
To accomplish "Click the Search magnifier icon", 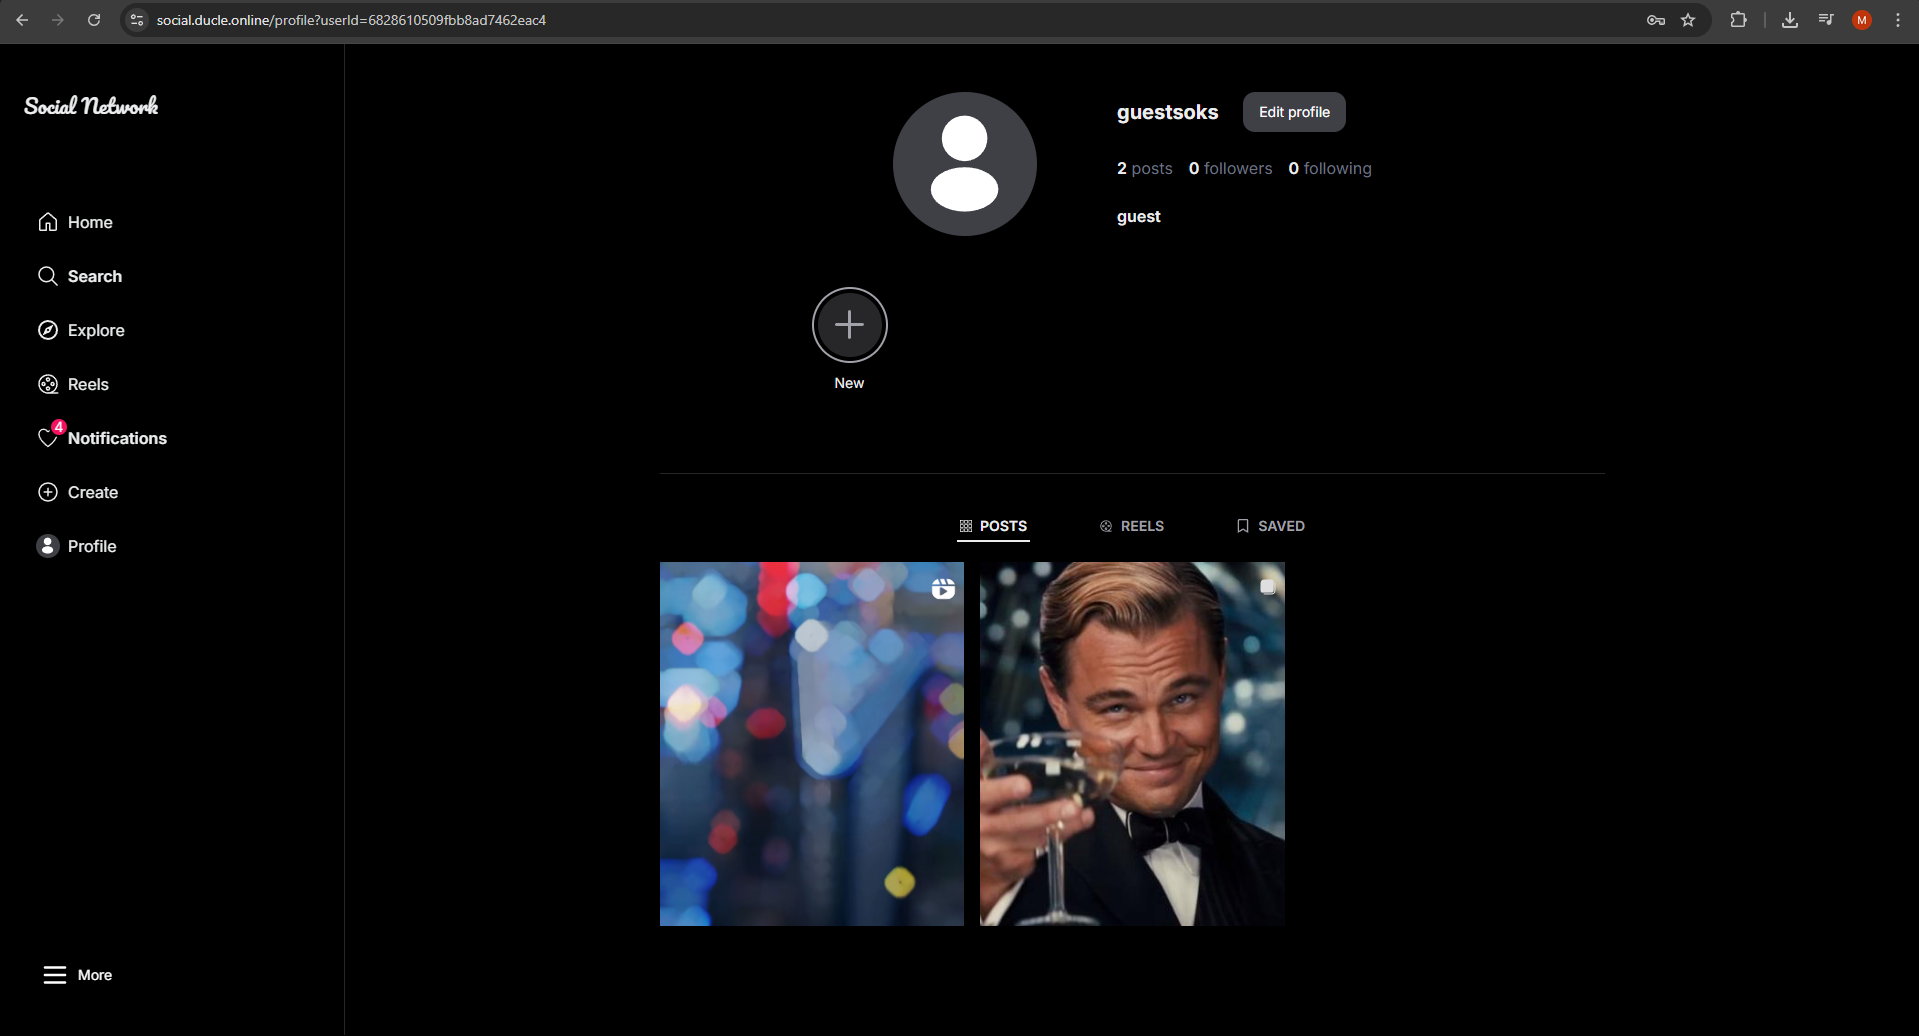I will coord(47,276).
